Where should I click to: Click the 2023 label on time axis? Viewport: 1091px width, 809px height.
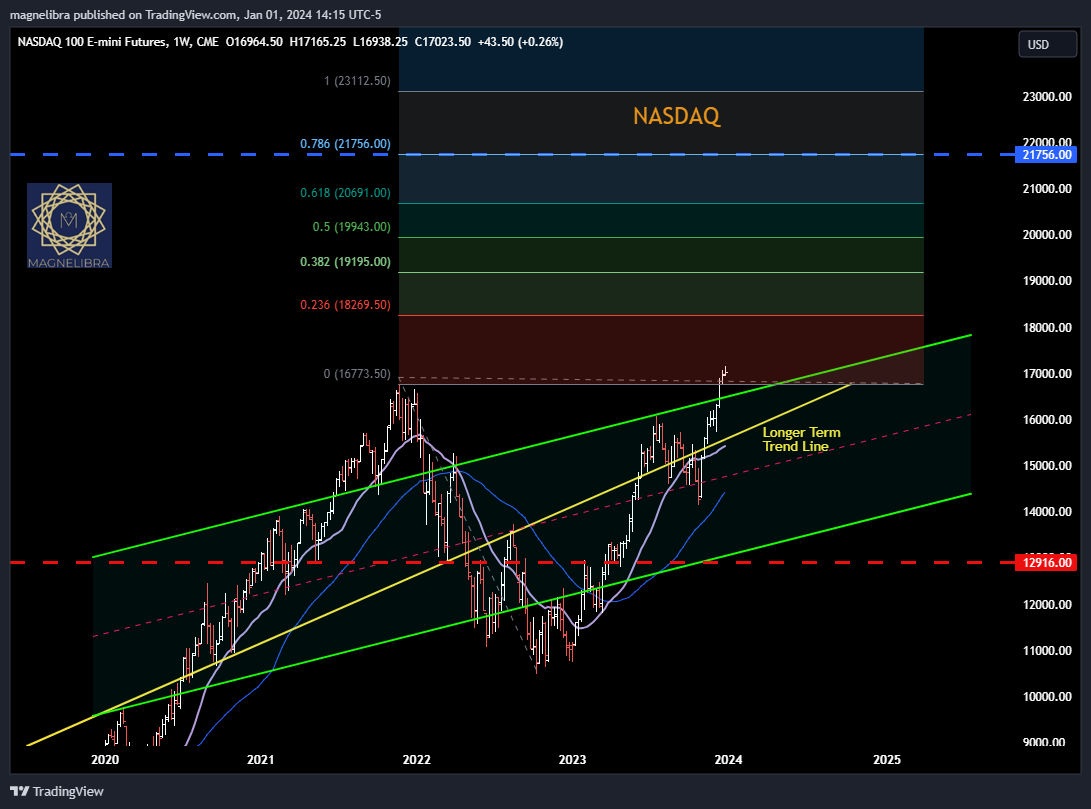pos(573,760)
